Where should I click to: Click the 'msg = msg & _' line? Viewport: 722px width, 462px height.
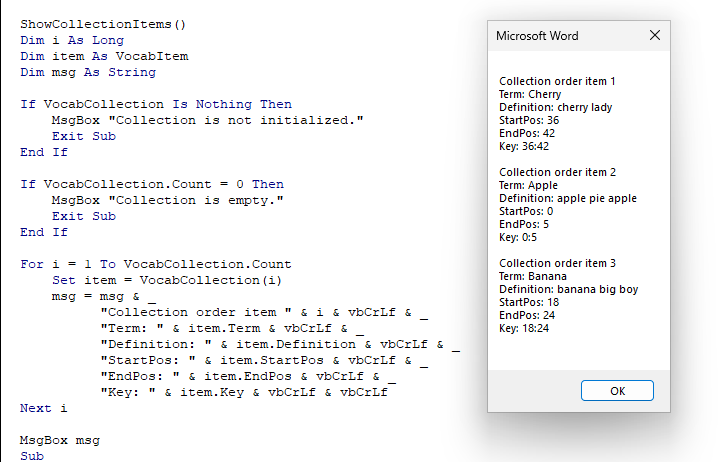pyautogui.click(x=104, y=296)
